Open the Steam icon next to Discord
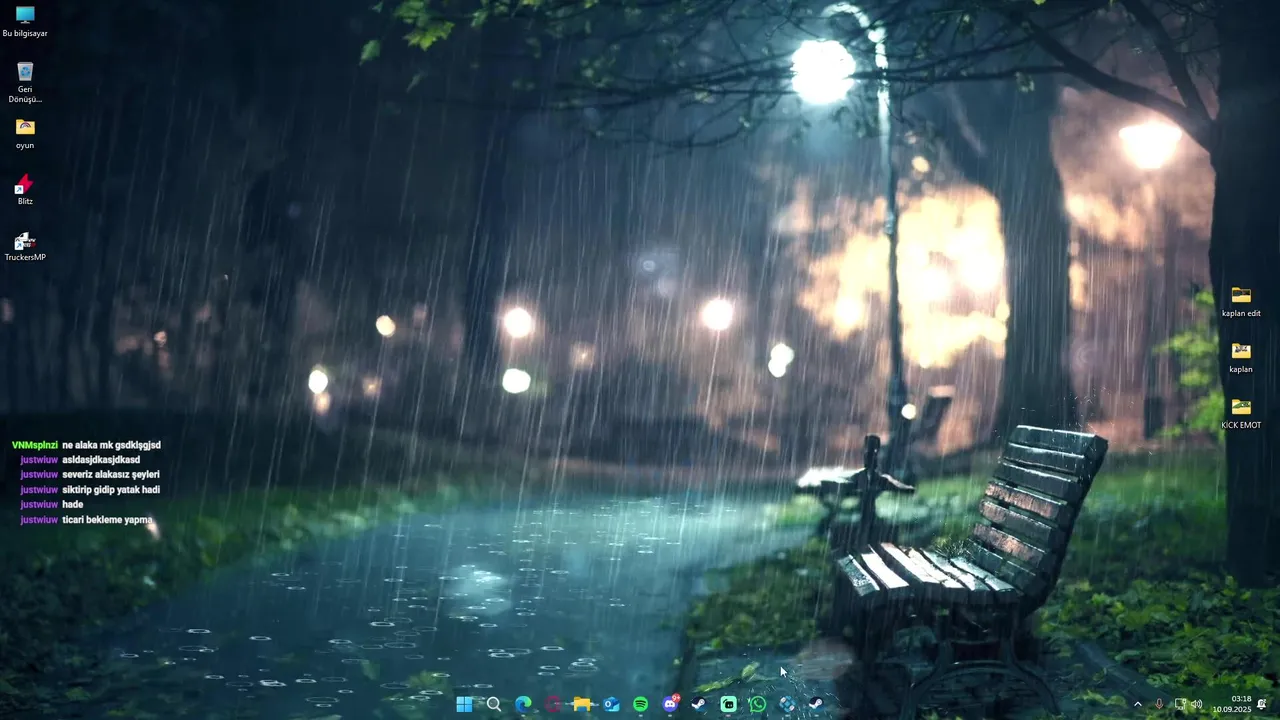The image size is (1280, 720). (699, 704)
